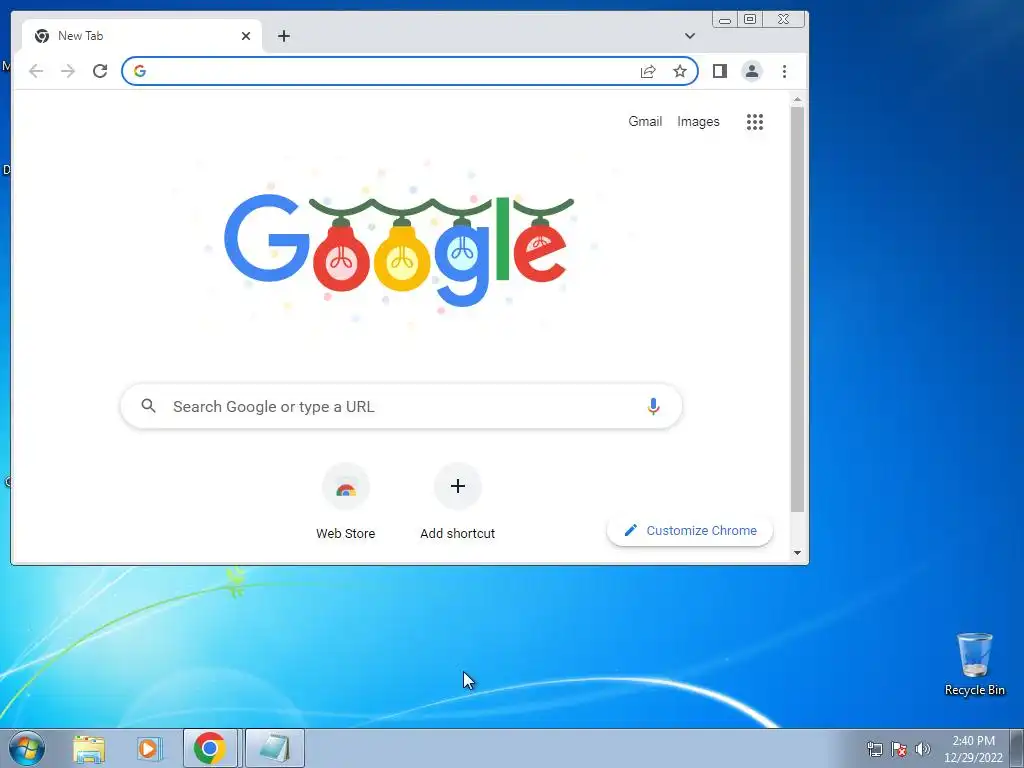
Task: Bookmark this tab with the star icon
Action: (x=680, y=71)
